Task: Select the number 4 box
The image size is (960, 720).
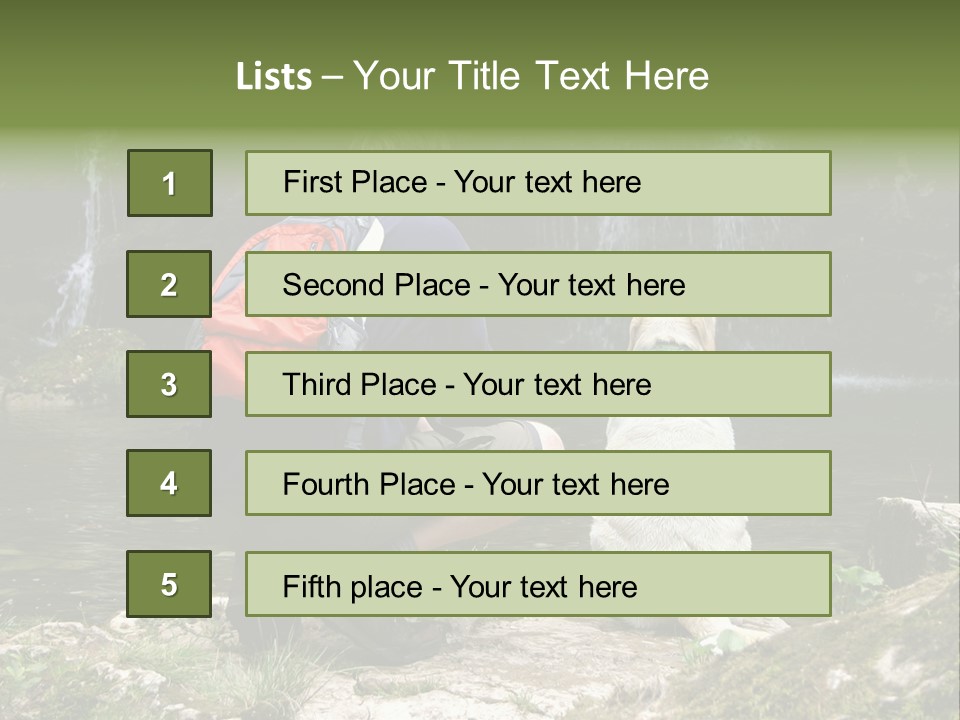Action: click(169, 483)
